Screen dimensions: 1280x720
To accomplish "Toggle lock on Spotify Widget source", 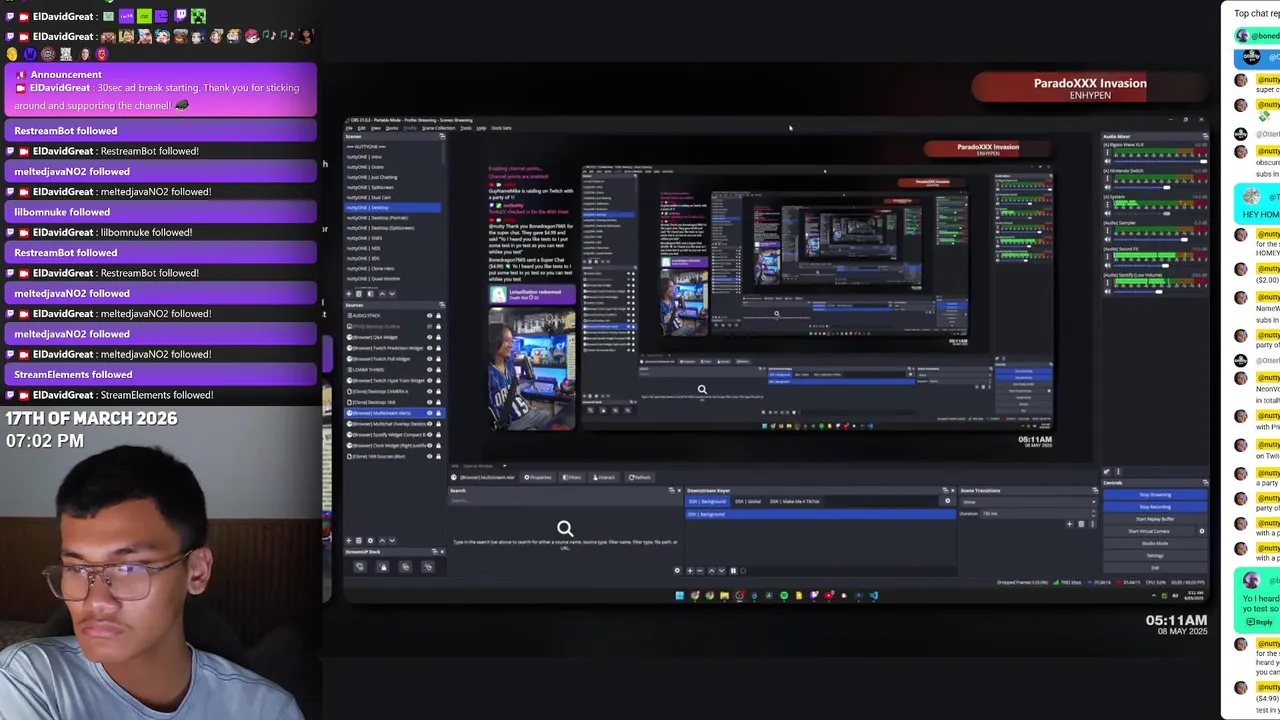I will [438, 435].
